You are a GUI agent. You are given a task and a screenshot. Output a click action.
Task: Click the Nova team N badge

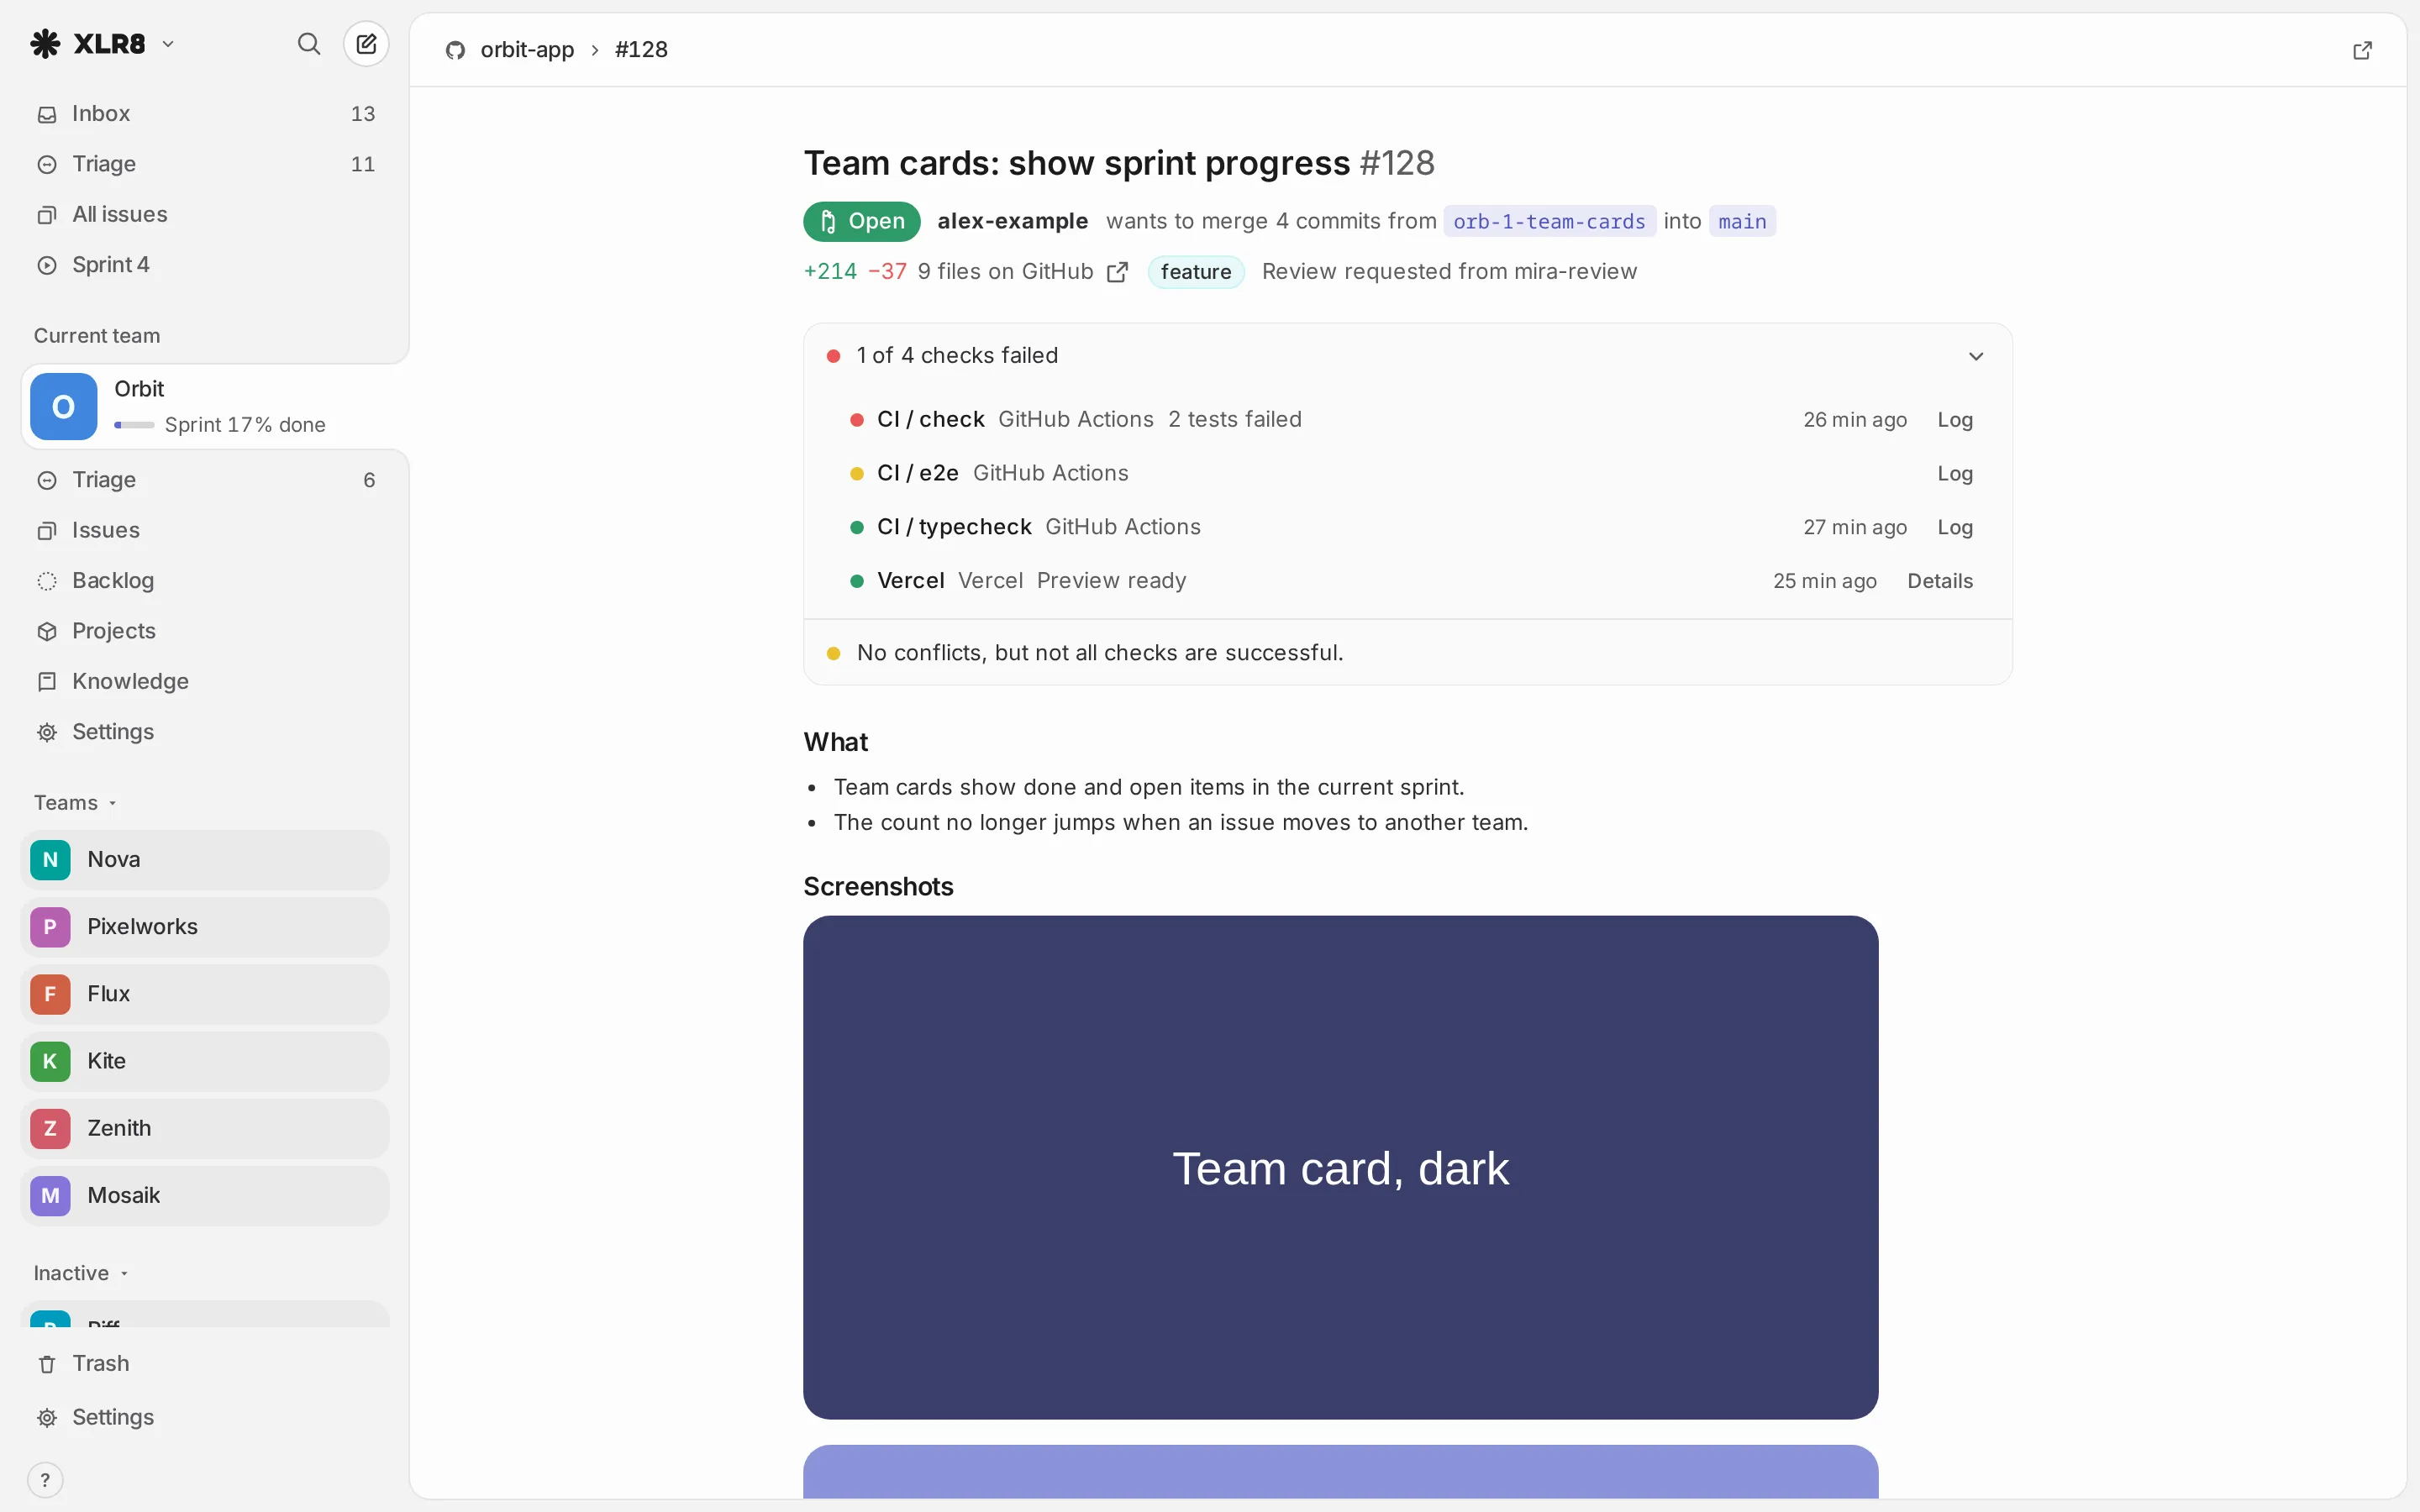[50, 860]
